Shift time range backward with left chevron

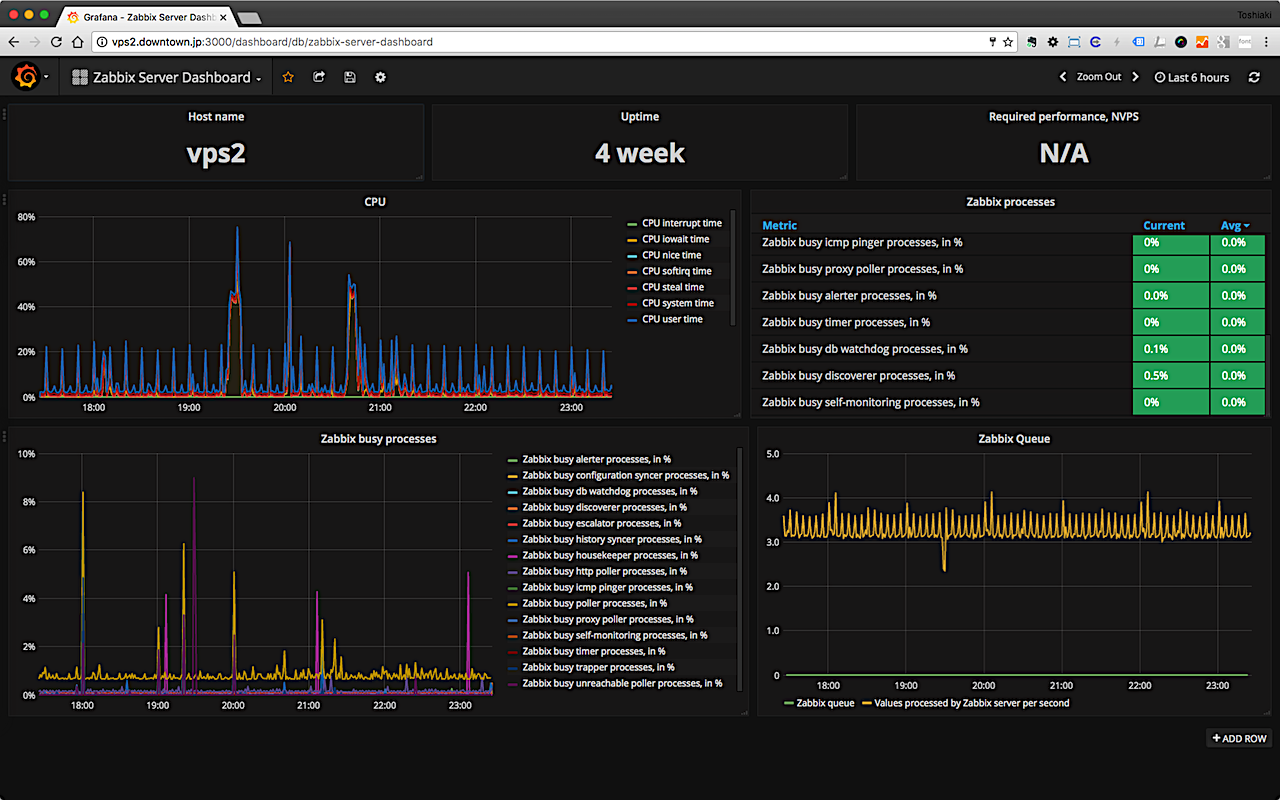point(1064,77)
